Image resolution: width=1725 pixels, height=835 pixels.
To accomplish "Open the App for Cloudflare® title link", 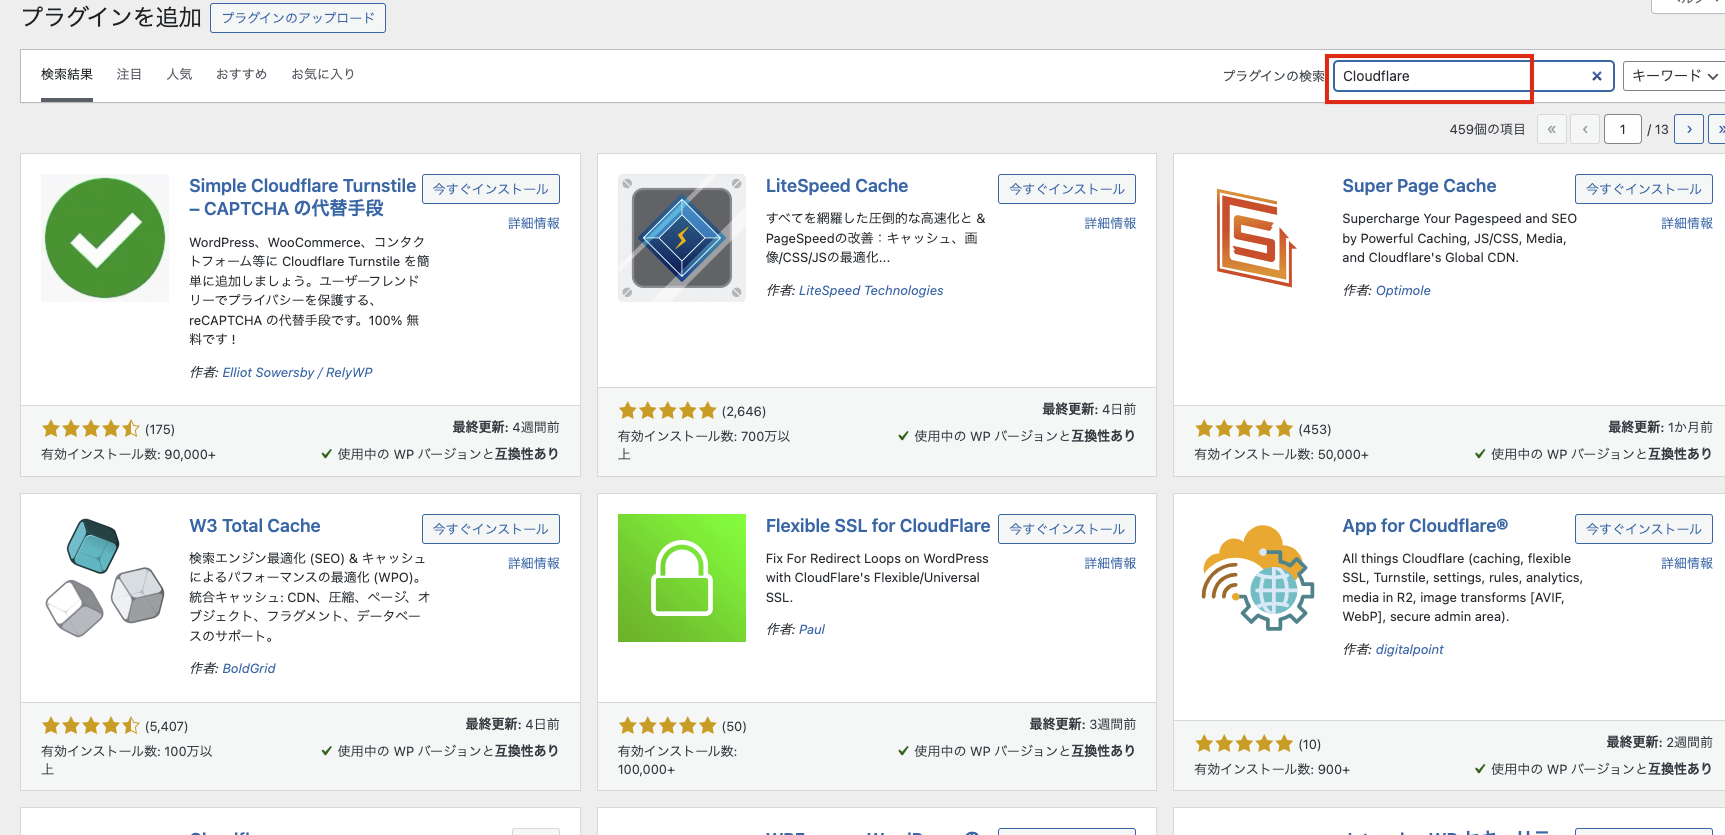I will click(x=1425, y=526).
